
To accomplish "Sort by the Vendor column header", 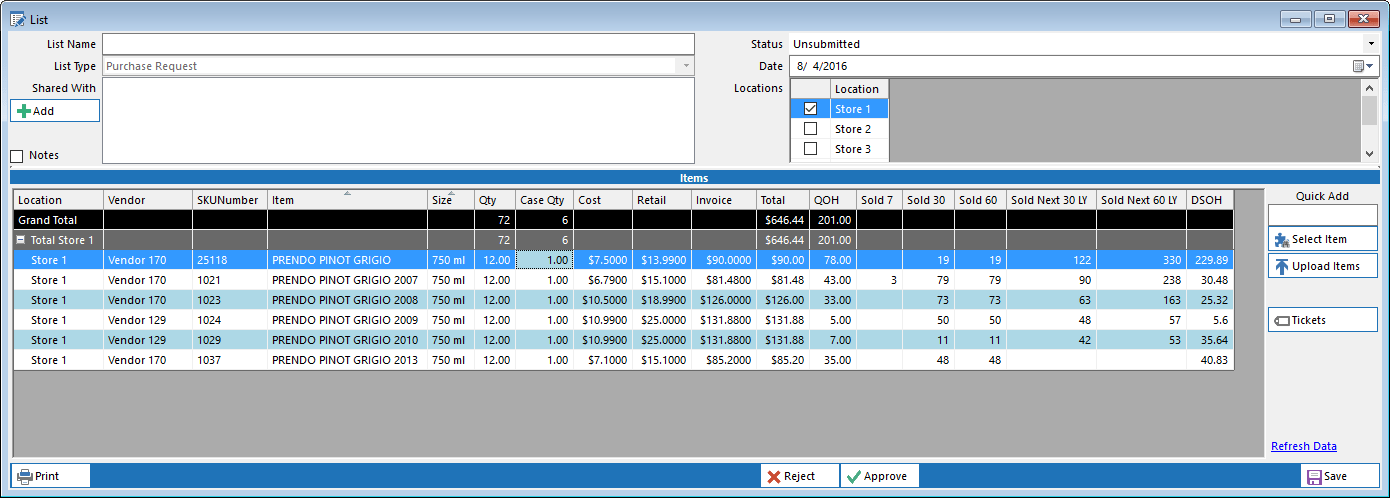I will click(x=147, y=200).
